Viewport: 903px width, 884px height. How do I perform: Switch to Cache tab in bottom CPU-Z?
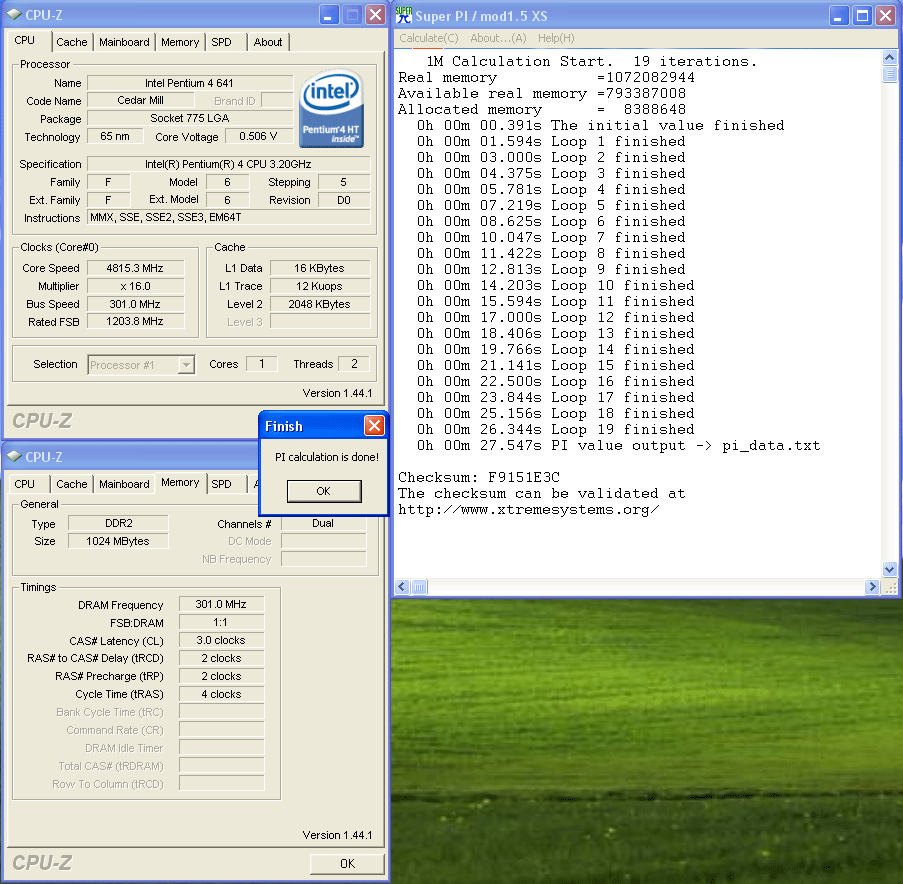(x=72, y=484)
